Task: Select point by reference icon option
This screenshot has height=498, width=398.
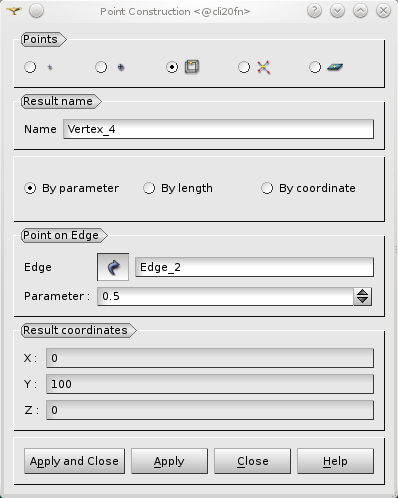Action: [x=101, y=67]
